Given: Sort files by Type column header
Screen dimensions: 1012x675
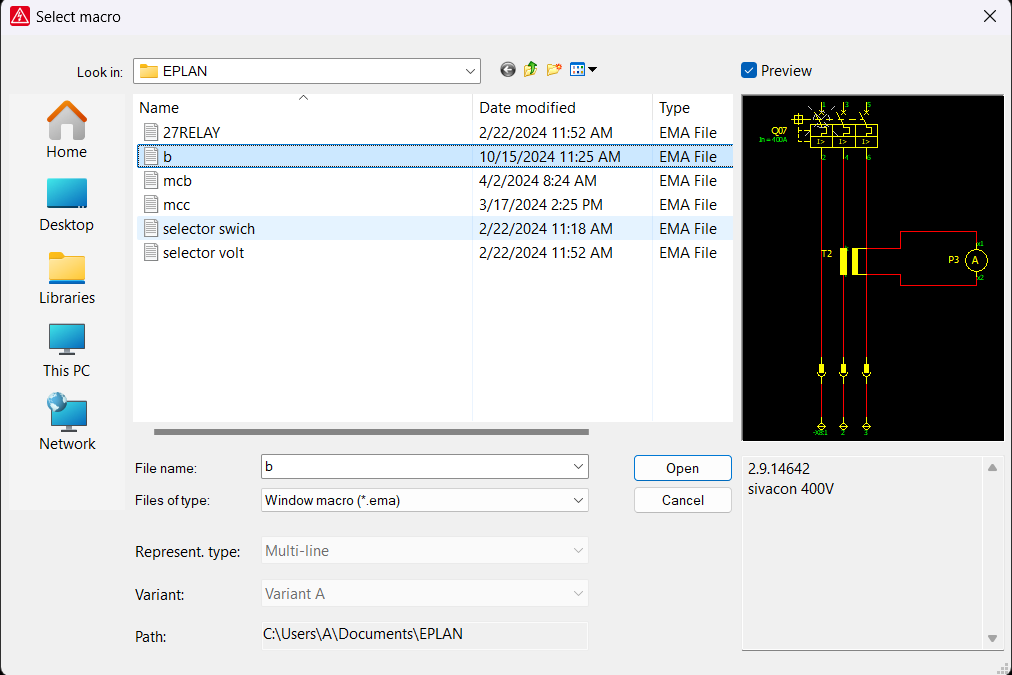Looking at the screenshot, I should coord(693,108).
